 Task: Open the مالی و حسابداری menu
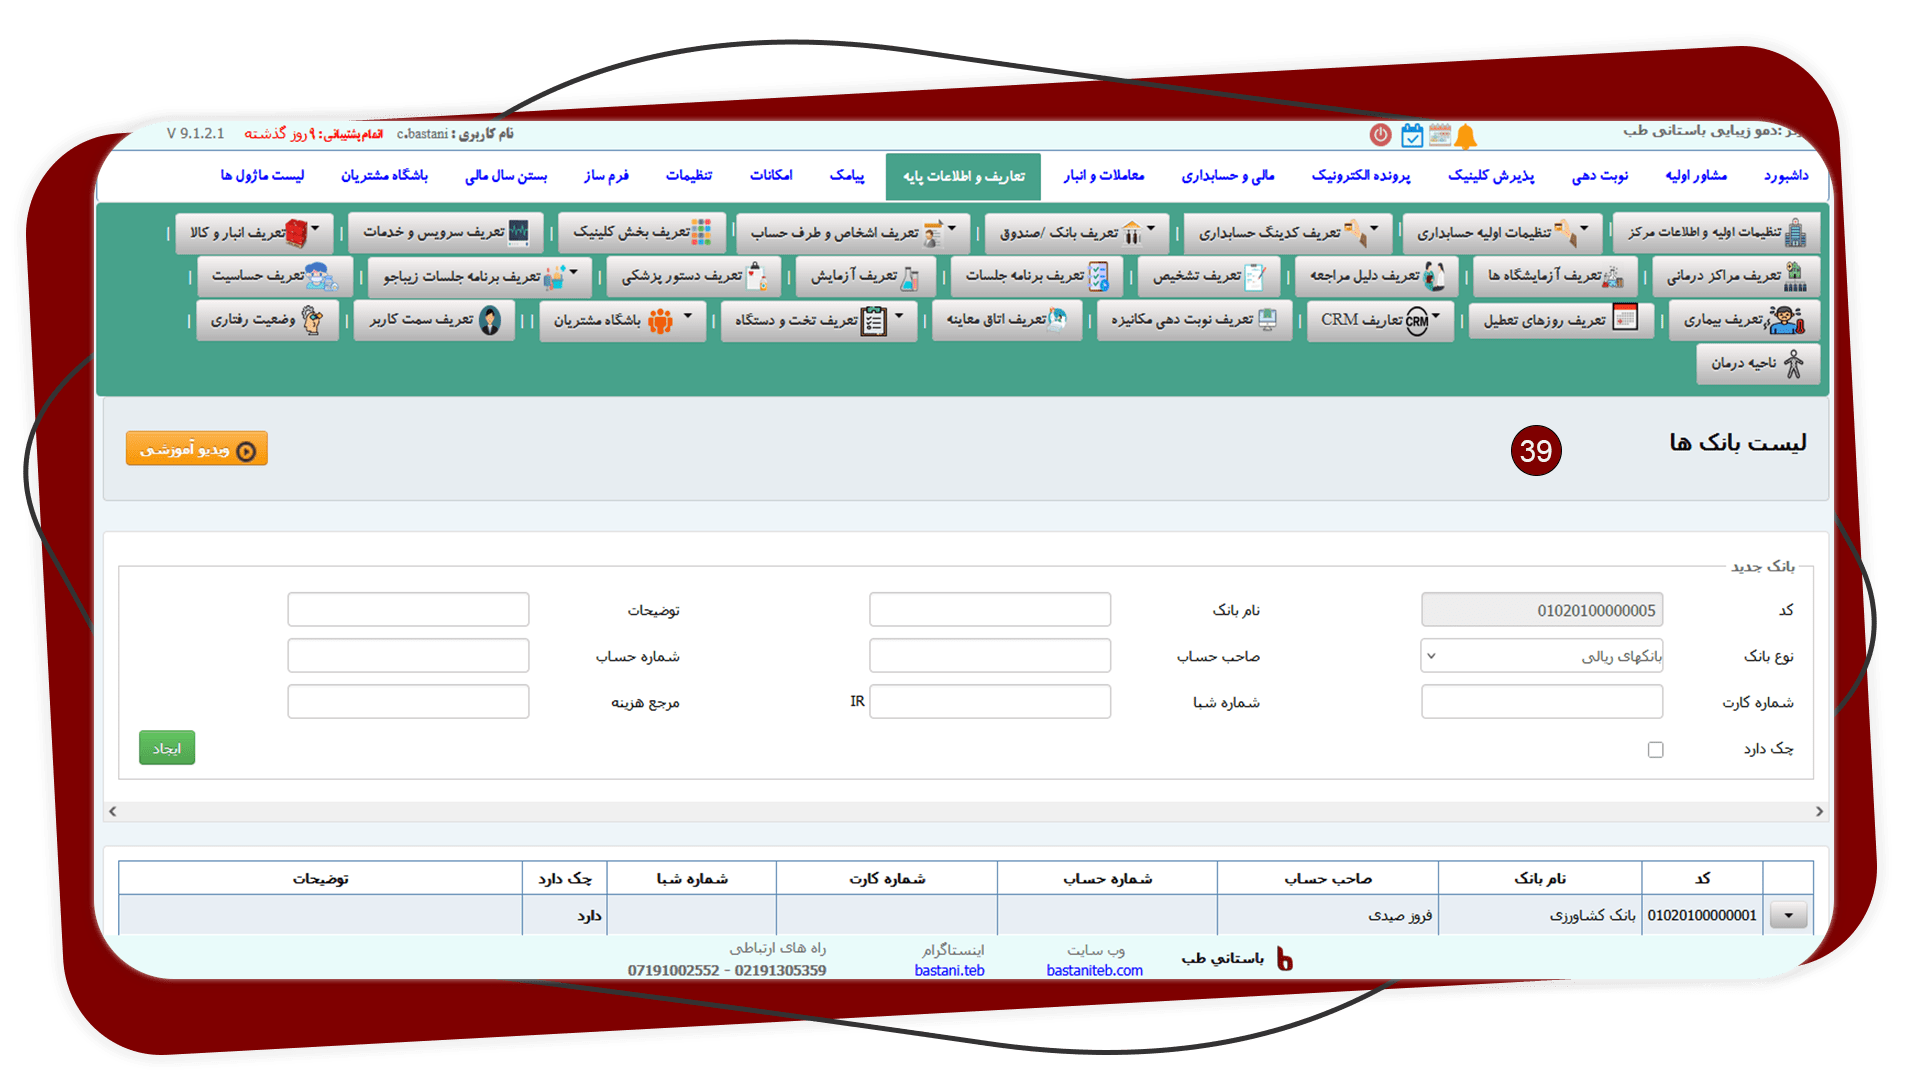pyautogui.click(x=1228, y=176)
